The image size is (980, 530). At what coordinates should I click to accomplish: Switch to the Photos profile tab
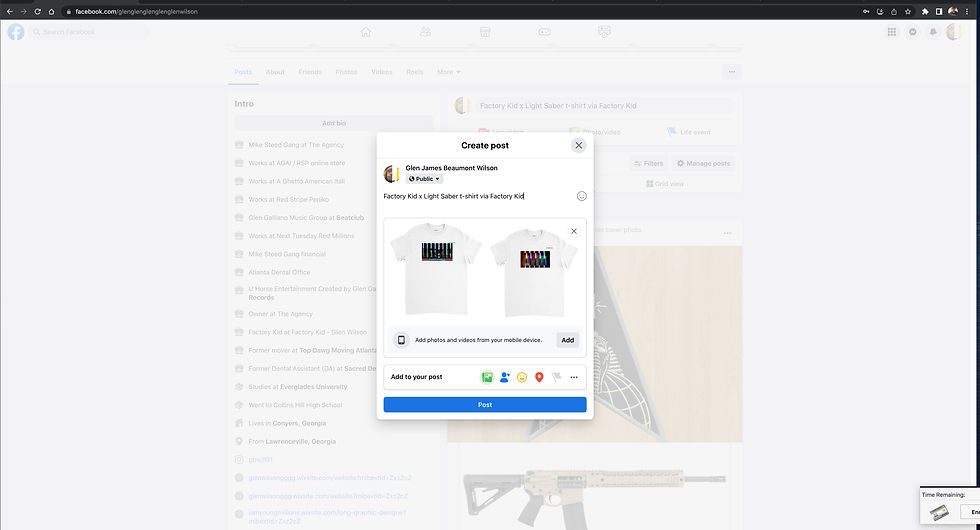(x=346, y=72)
